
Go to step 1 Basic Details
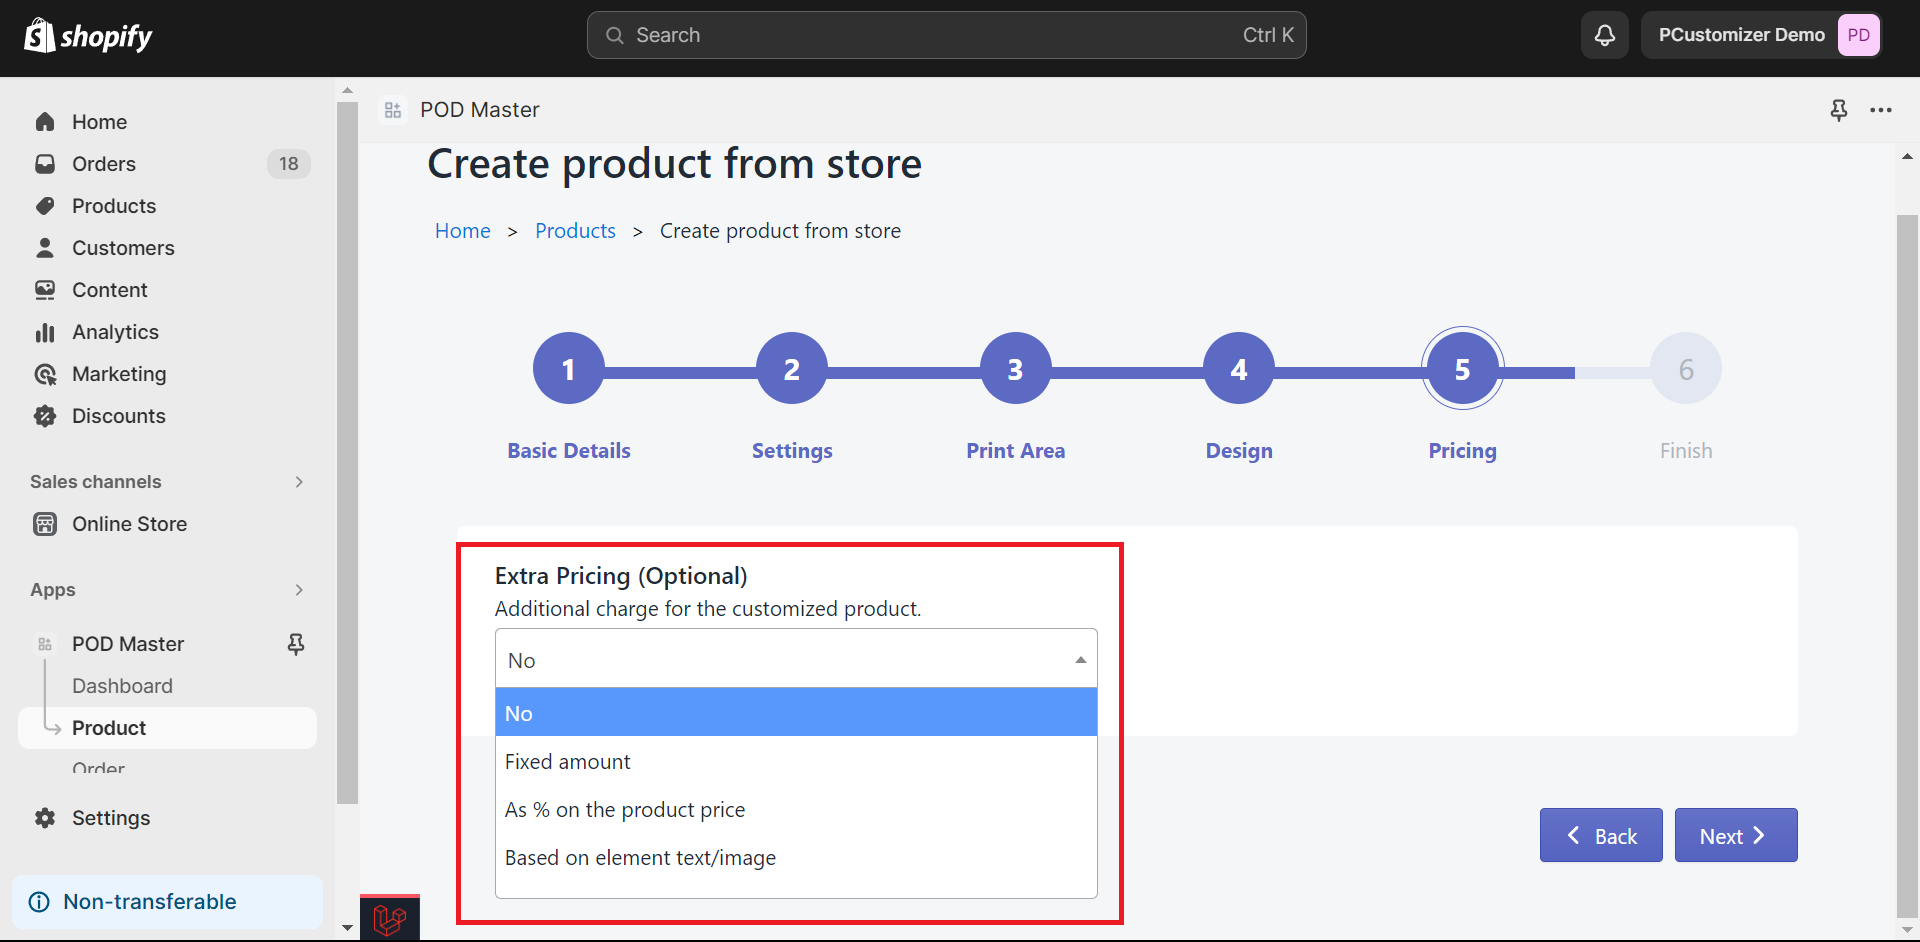pyautogui.click(x=569, y=369)
